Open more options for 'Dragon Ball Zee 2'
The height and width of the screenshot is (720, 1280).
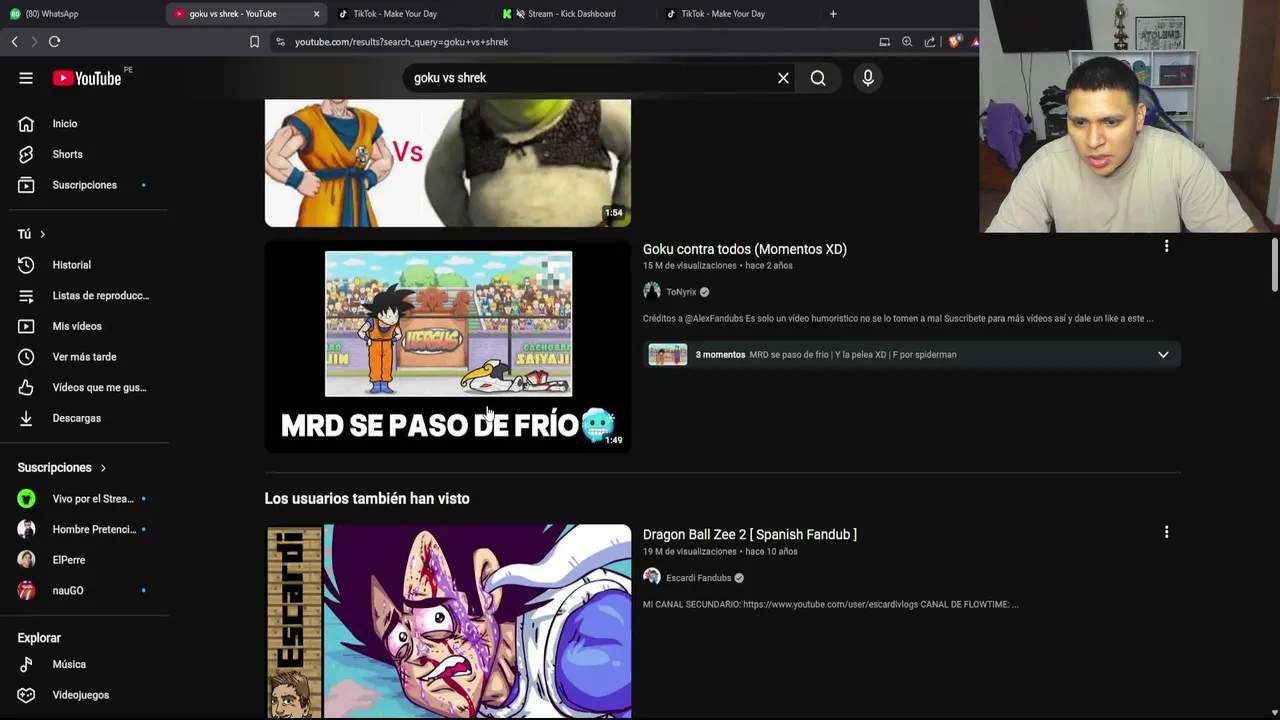[1166, 532]
